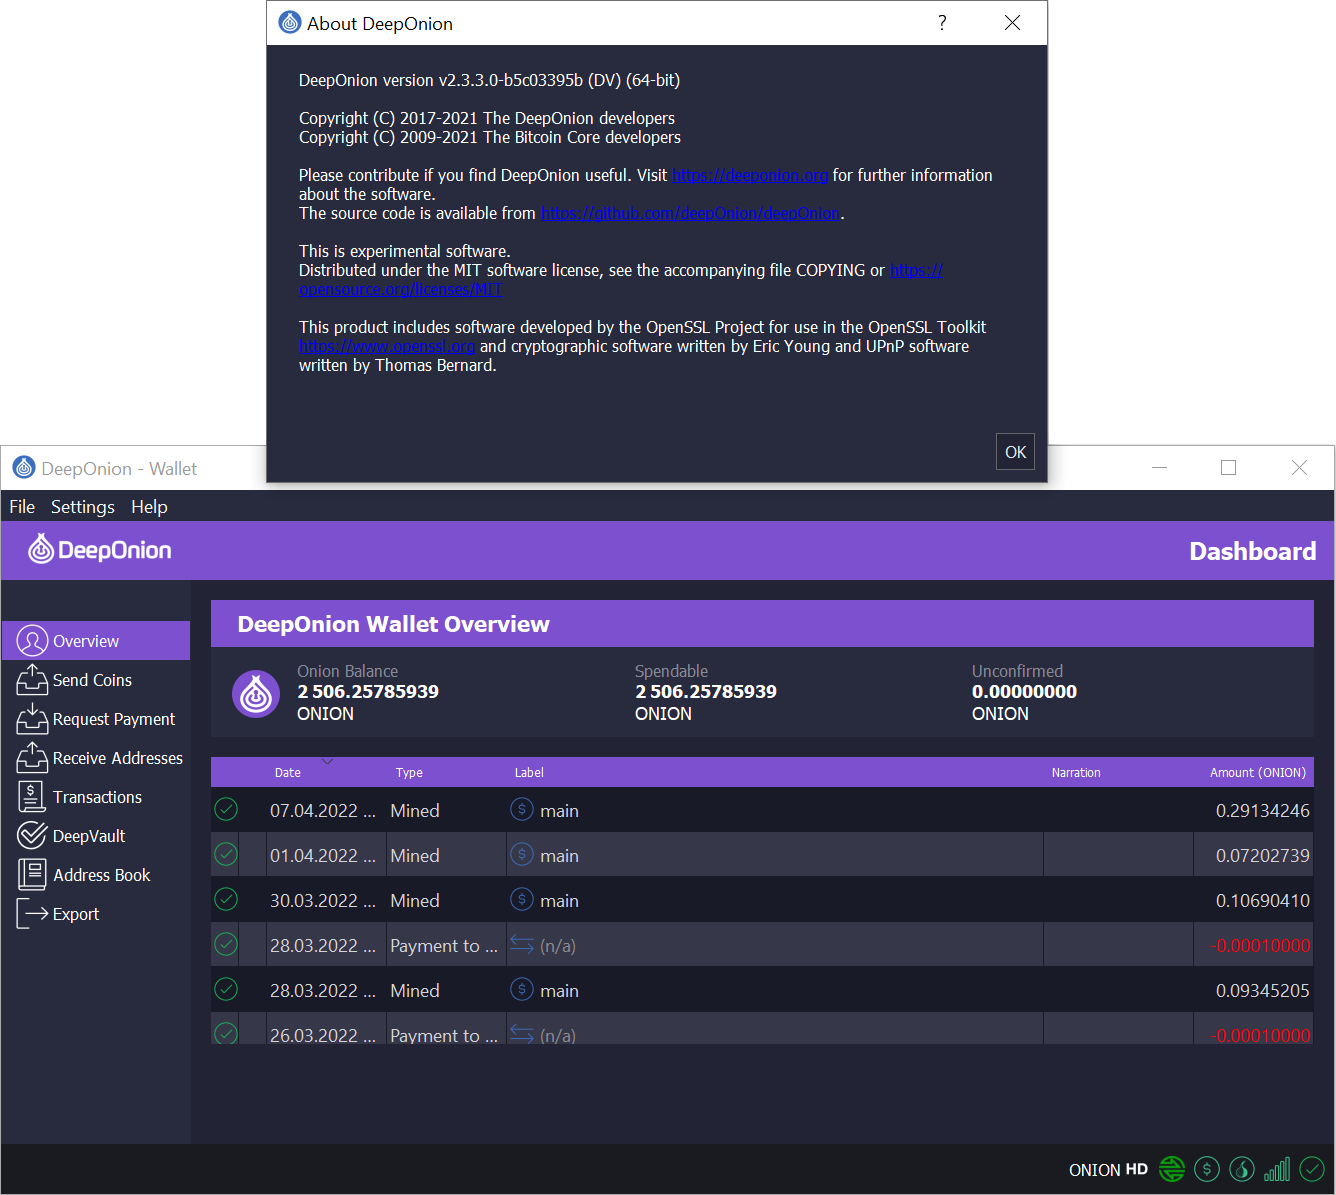Screen dimensions: 1336x1195
Task: Select the date cell 30.03.2022
Action: click(x=323, y=900)
